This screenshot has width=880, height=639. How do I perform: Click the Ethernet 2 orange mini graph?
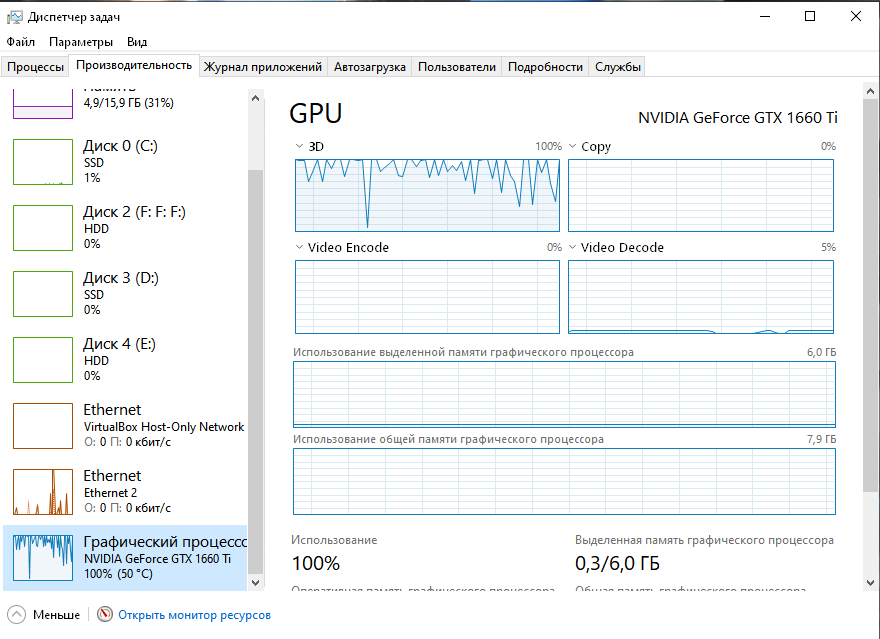click(x=43, y=492)
